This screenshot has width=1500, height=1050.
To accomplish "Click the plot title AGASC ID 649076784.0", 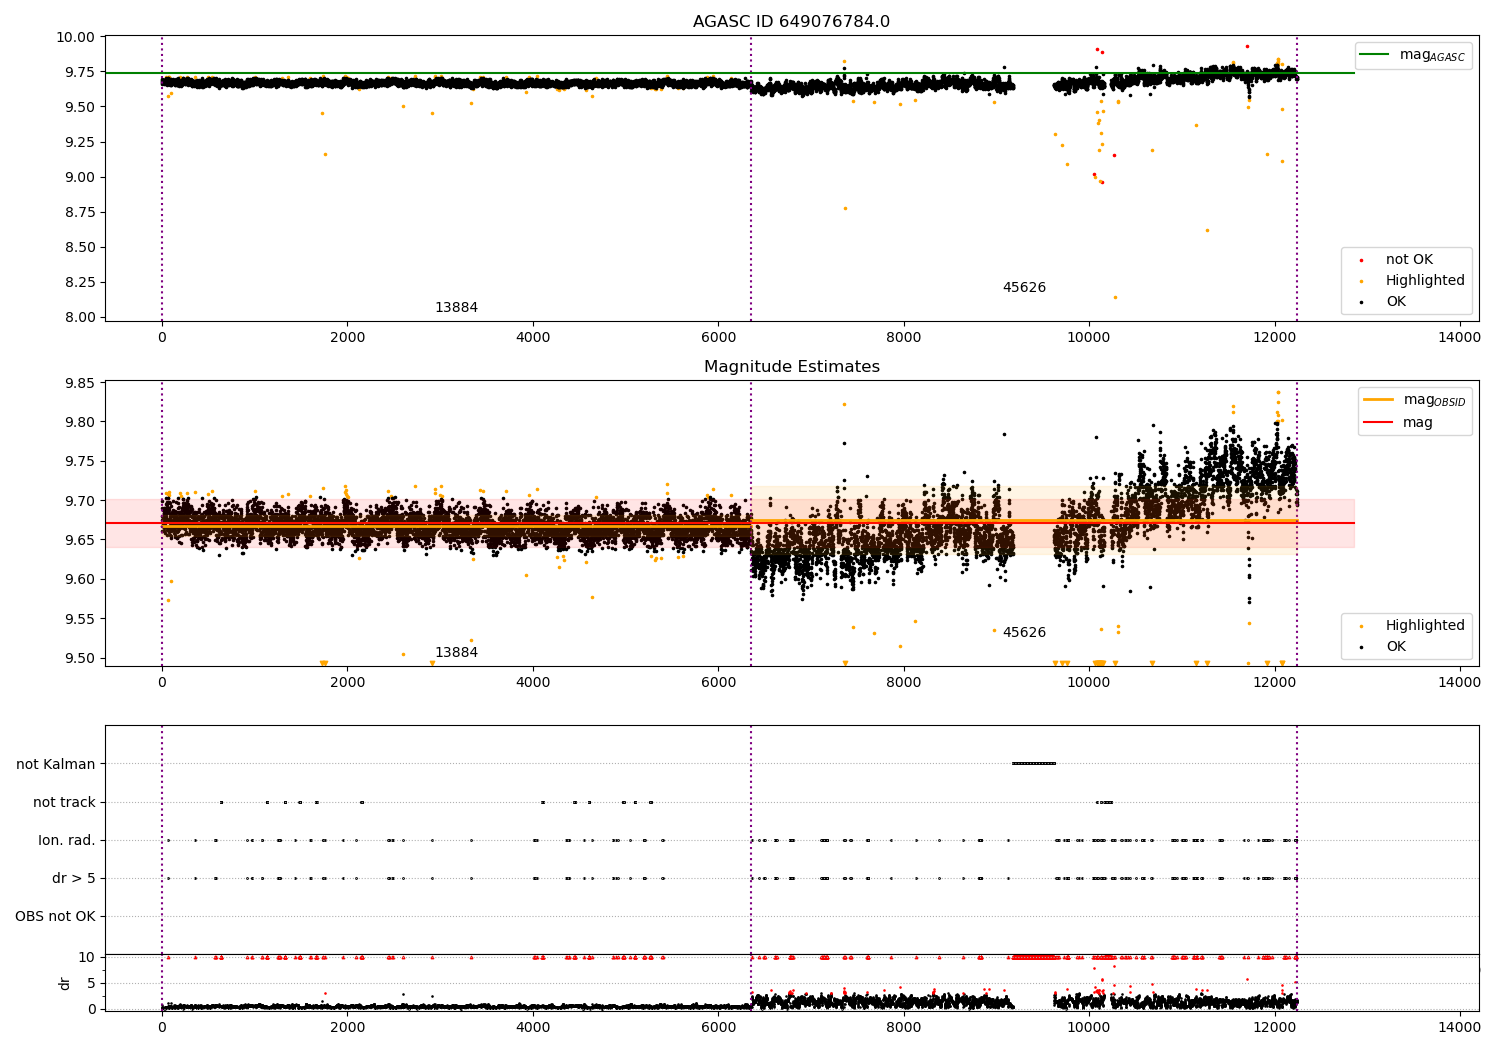I will tap(791, 22).
